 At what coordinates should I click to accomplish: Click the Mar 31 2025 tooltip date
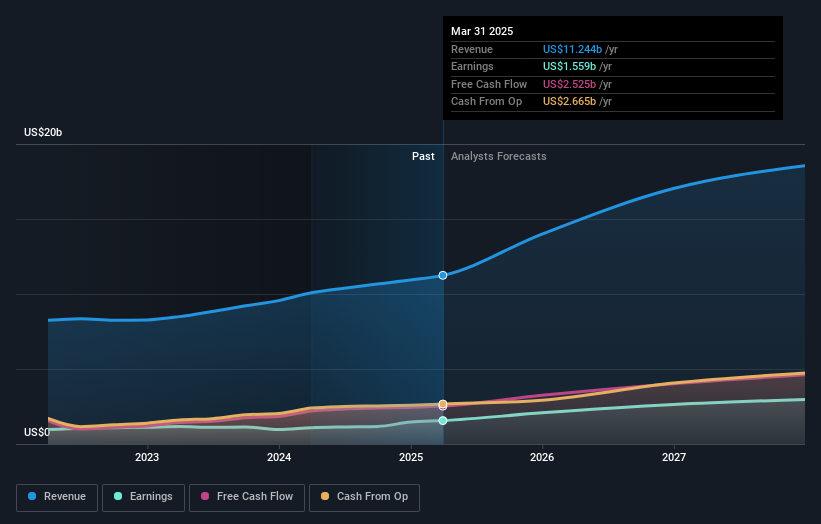coord(482,31)
